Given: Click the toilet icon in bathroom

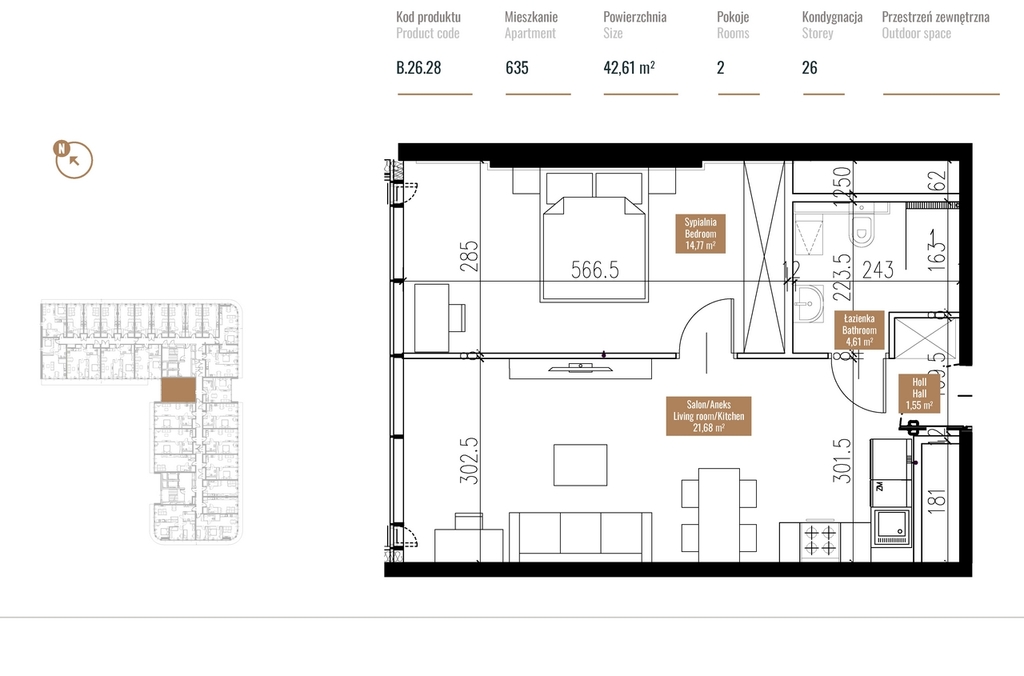Looking at the screenshot, I should coord(862,225).
